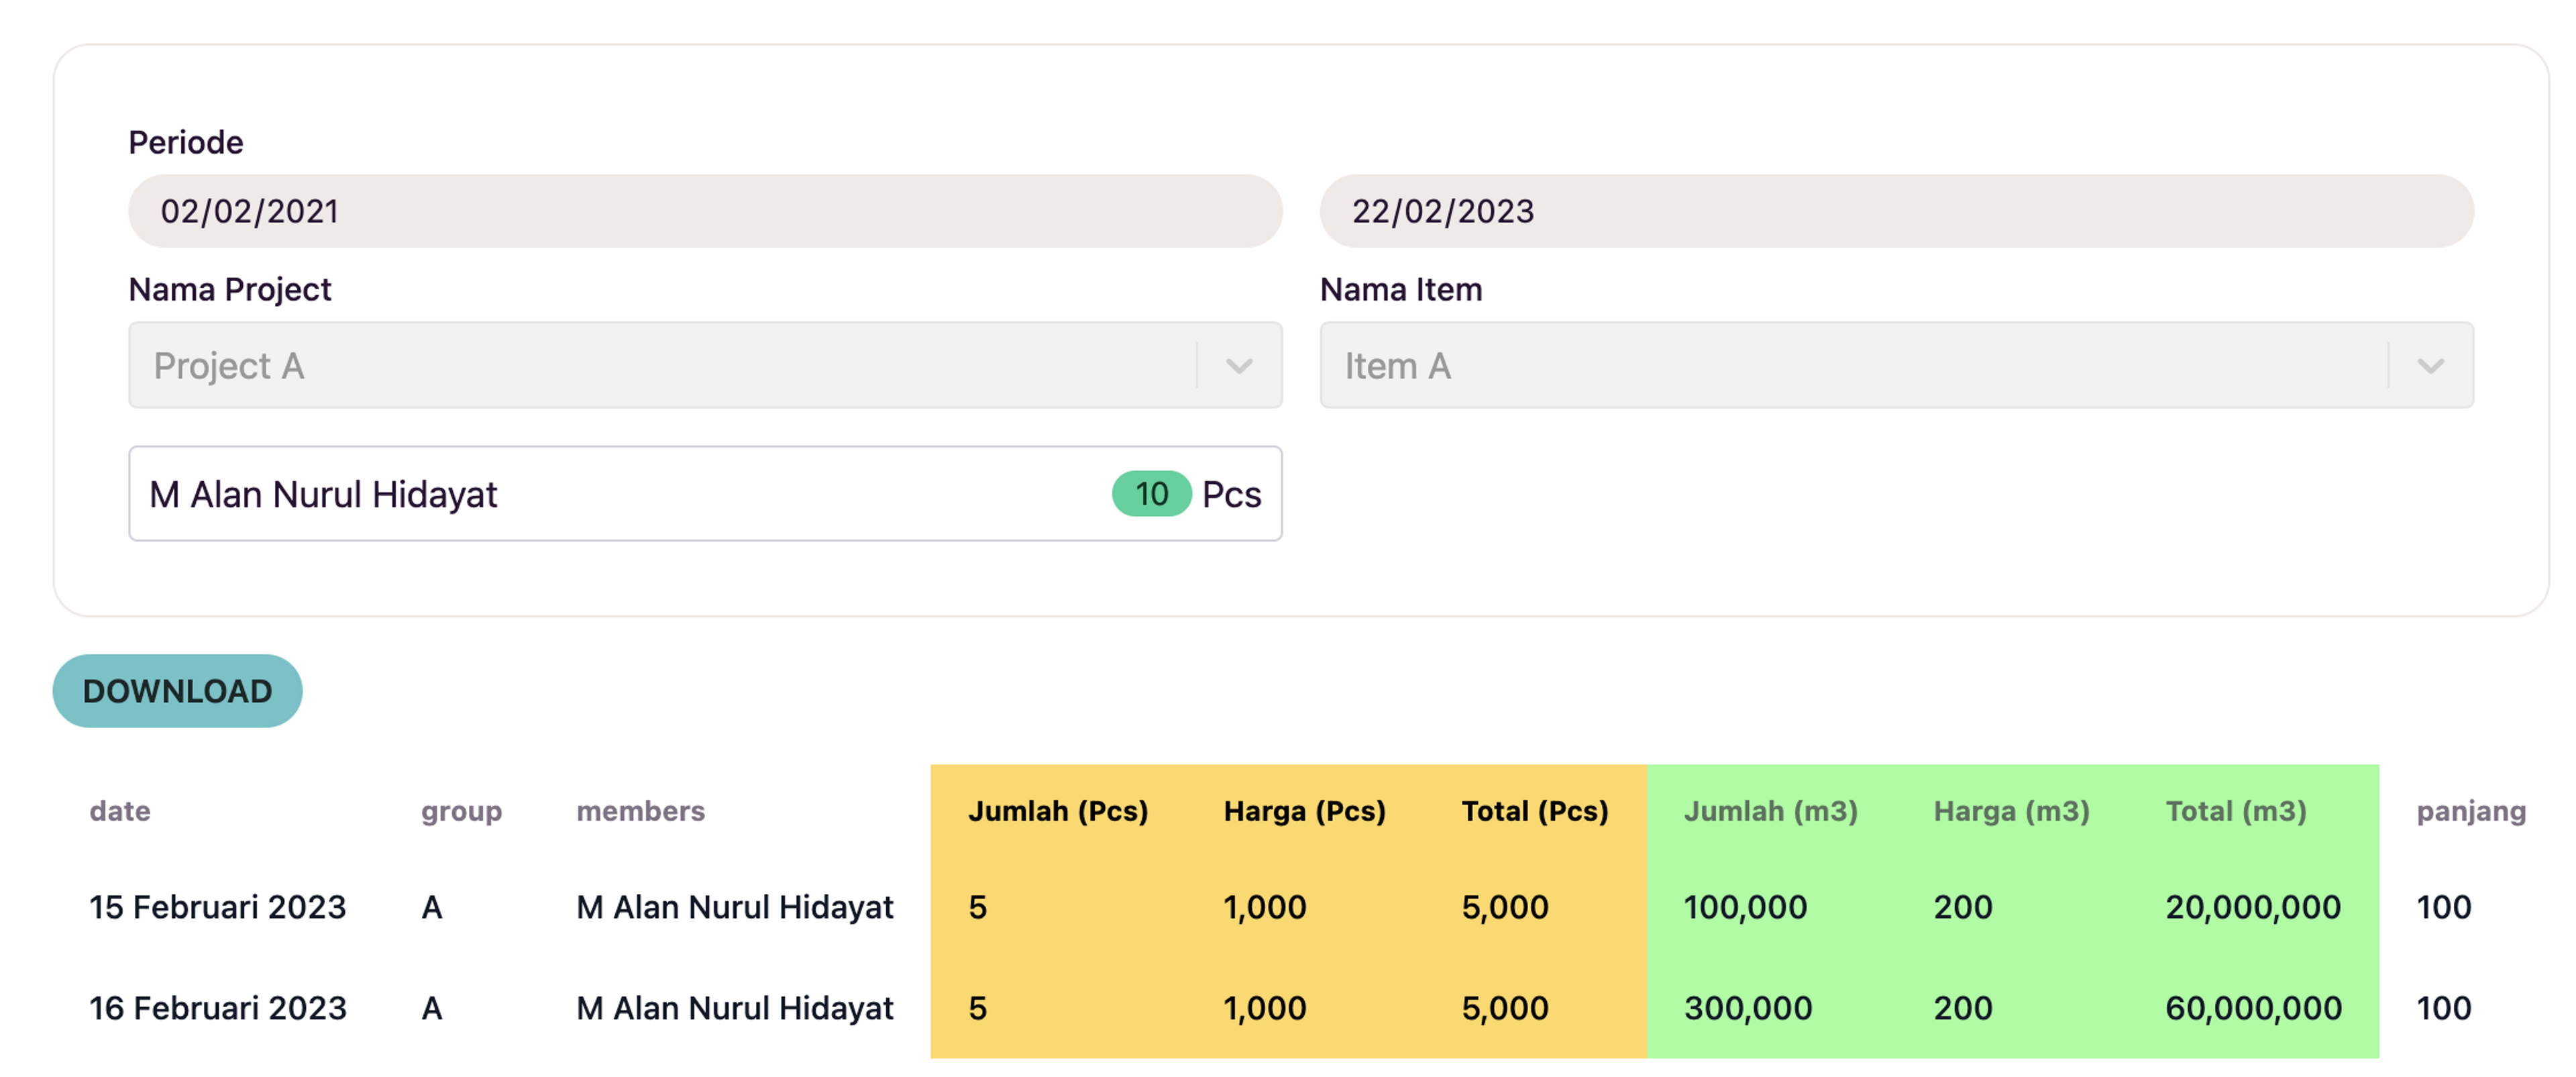Click panjang 100 in 16 Februari row
The image size is (2576, 1077).
(2443, 1008)
